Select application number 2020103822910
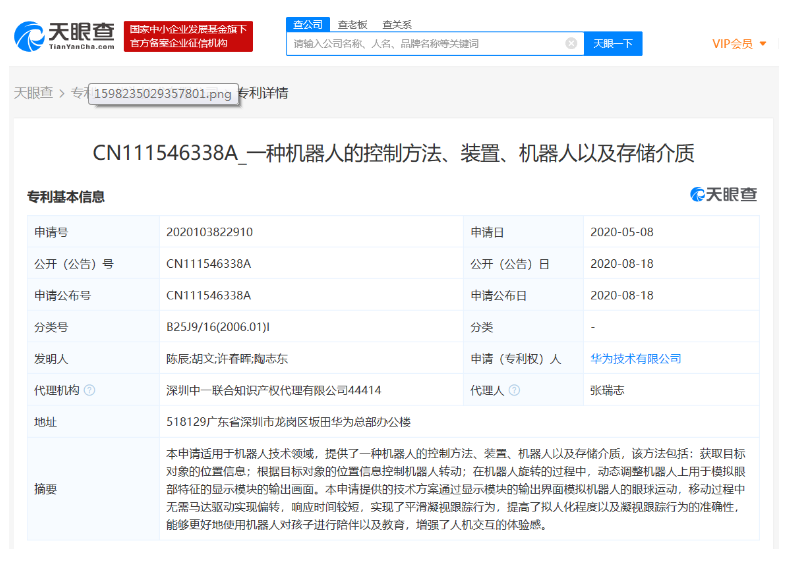791x569 pixels. pos(209,232)
